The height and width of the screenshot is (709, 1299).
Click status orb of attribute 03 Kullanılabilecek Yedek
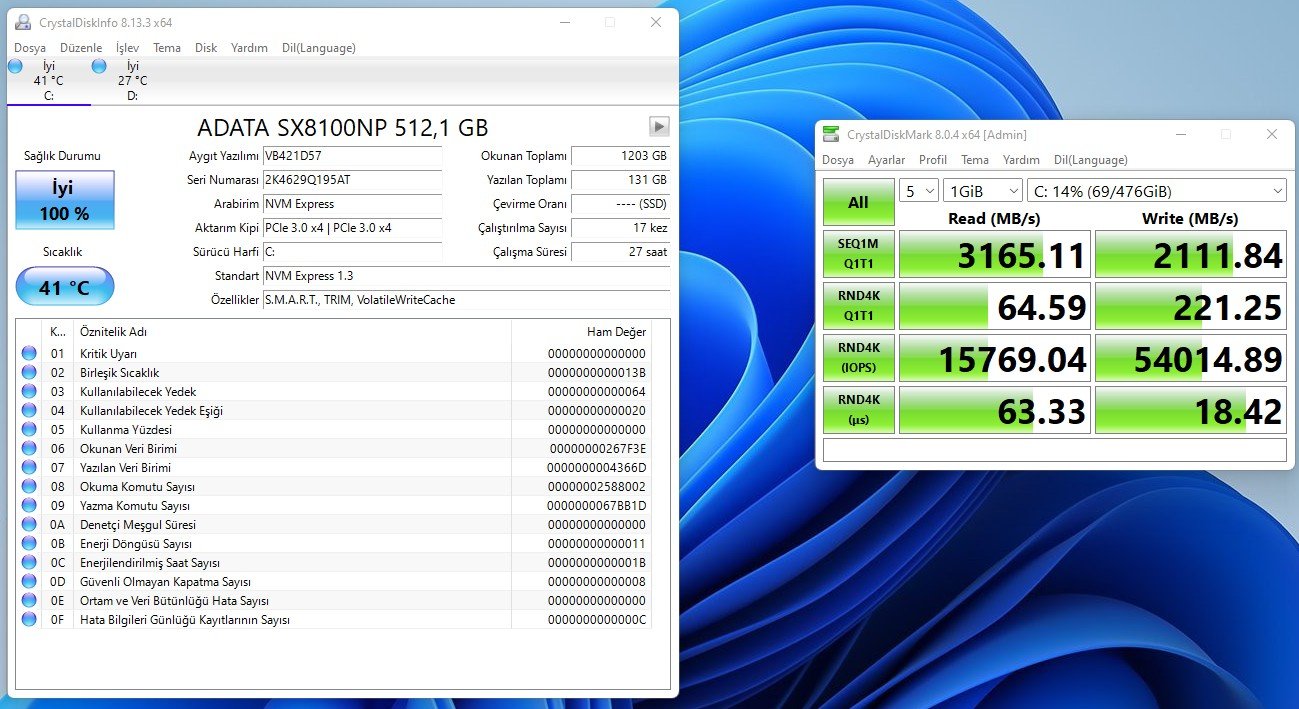click(29, 391)
